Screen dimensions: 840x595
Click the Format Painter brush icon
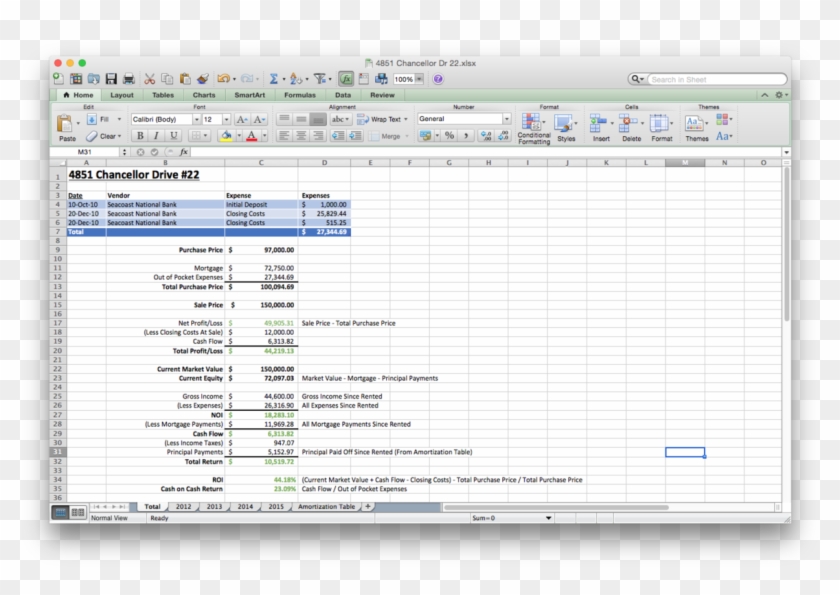[x=202, y=79]
